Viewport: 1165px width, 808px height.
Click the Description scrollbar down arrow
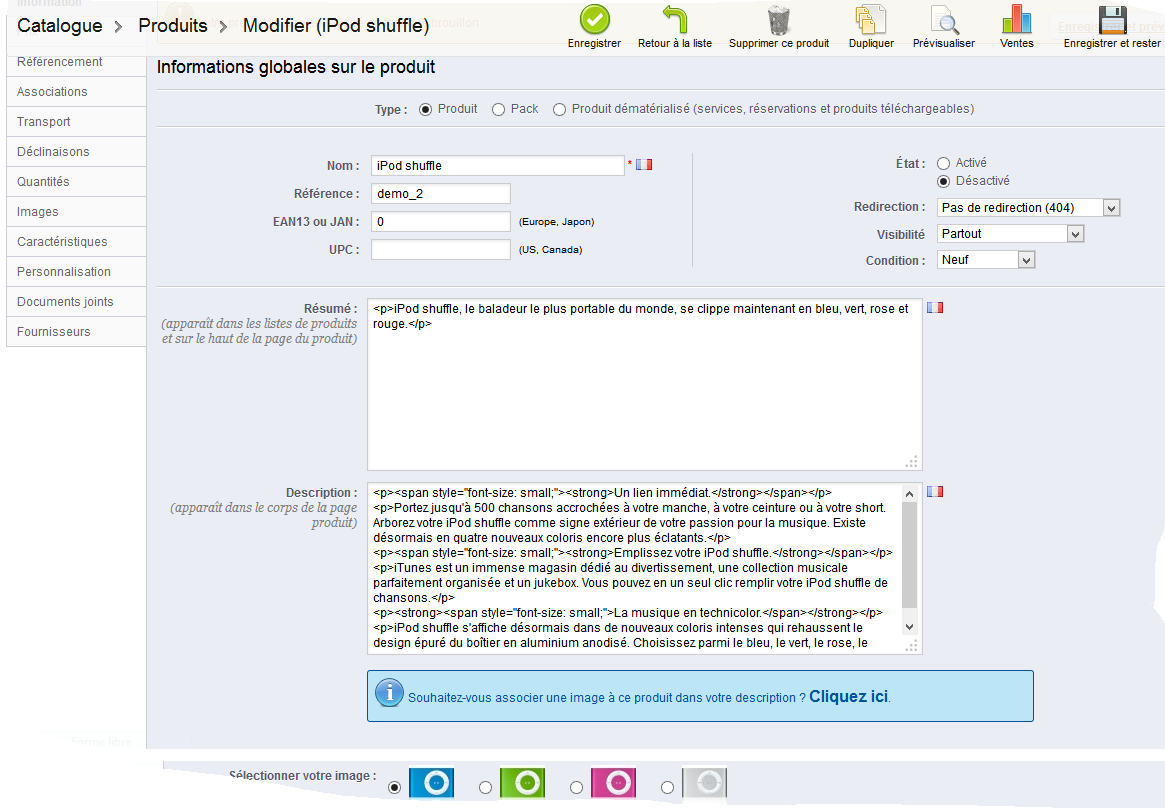[x=909, y=628]
